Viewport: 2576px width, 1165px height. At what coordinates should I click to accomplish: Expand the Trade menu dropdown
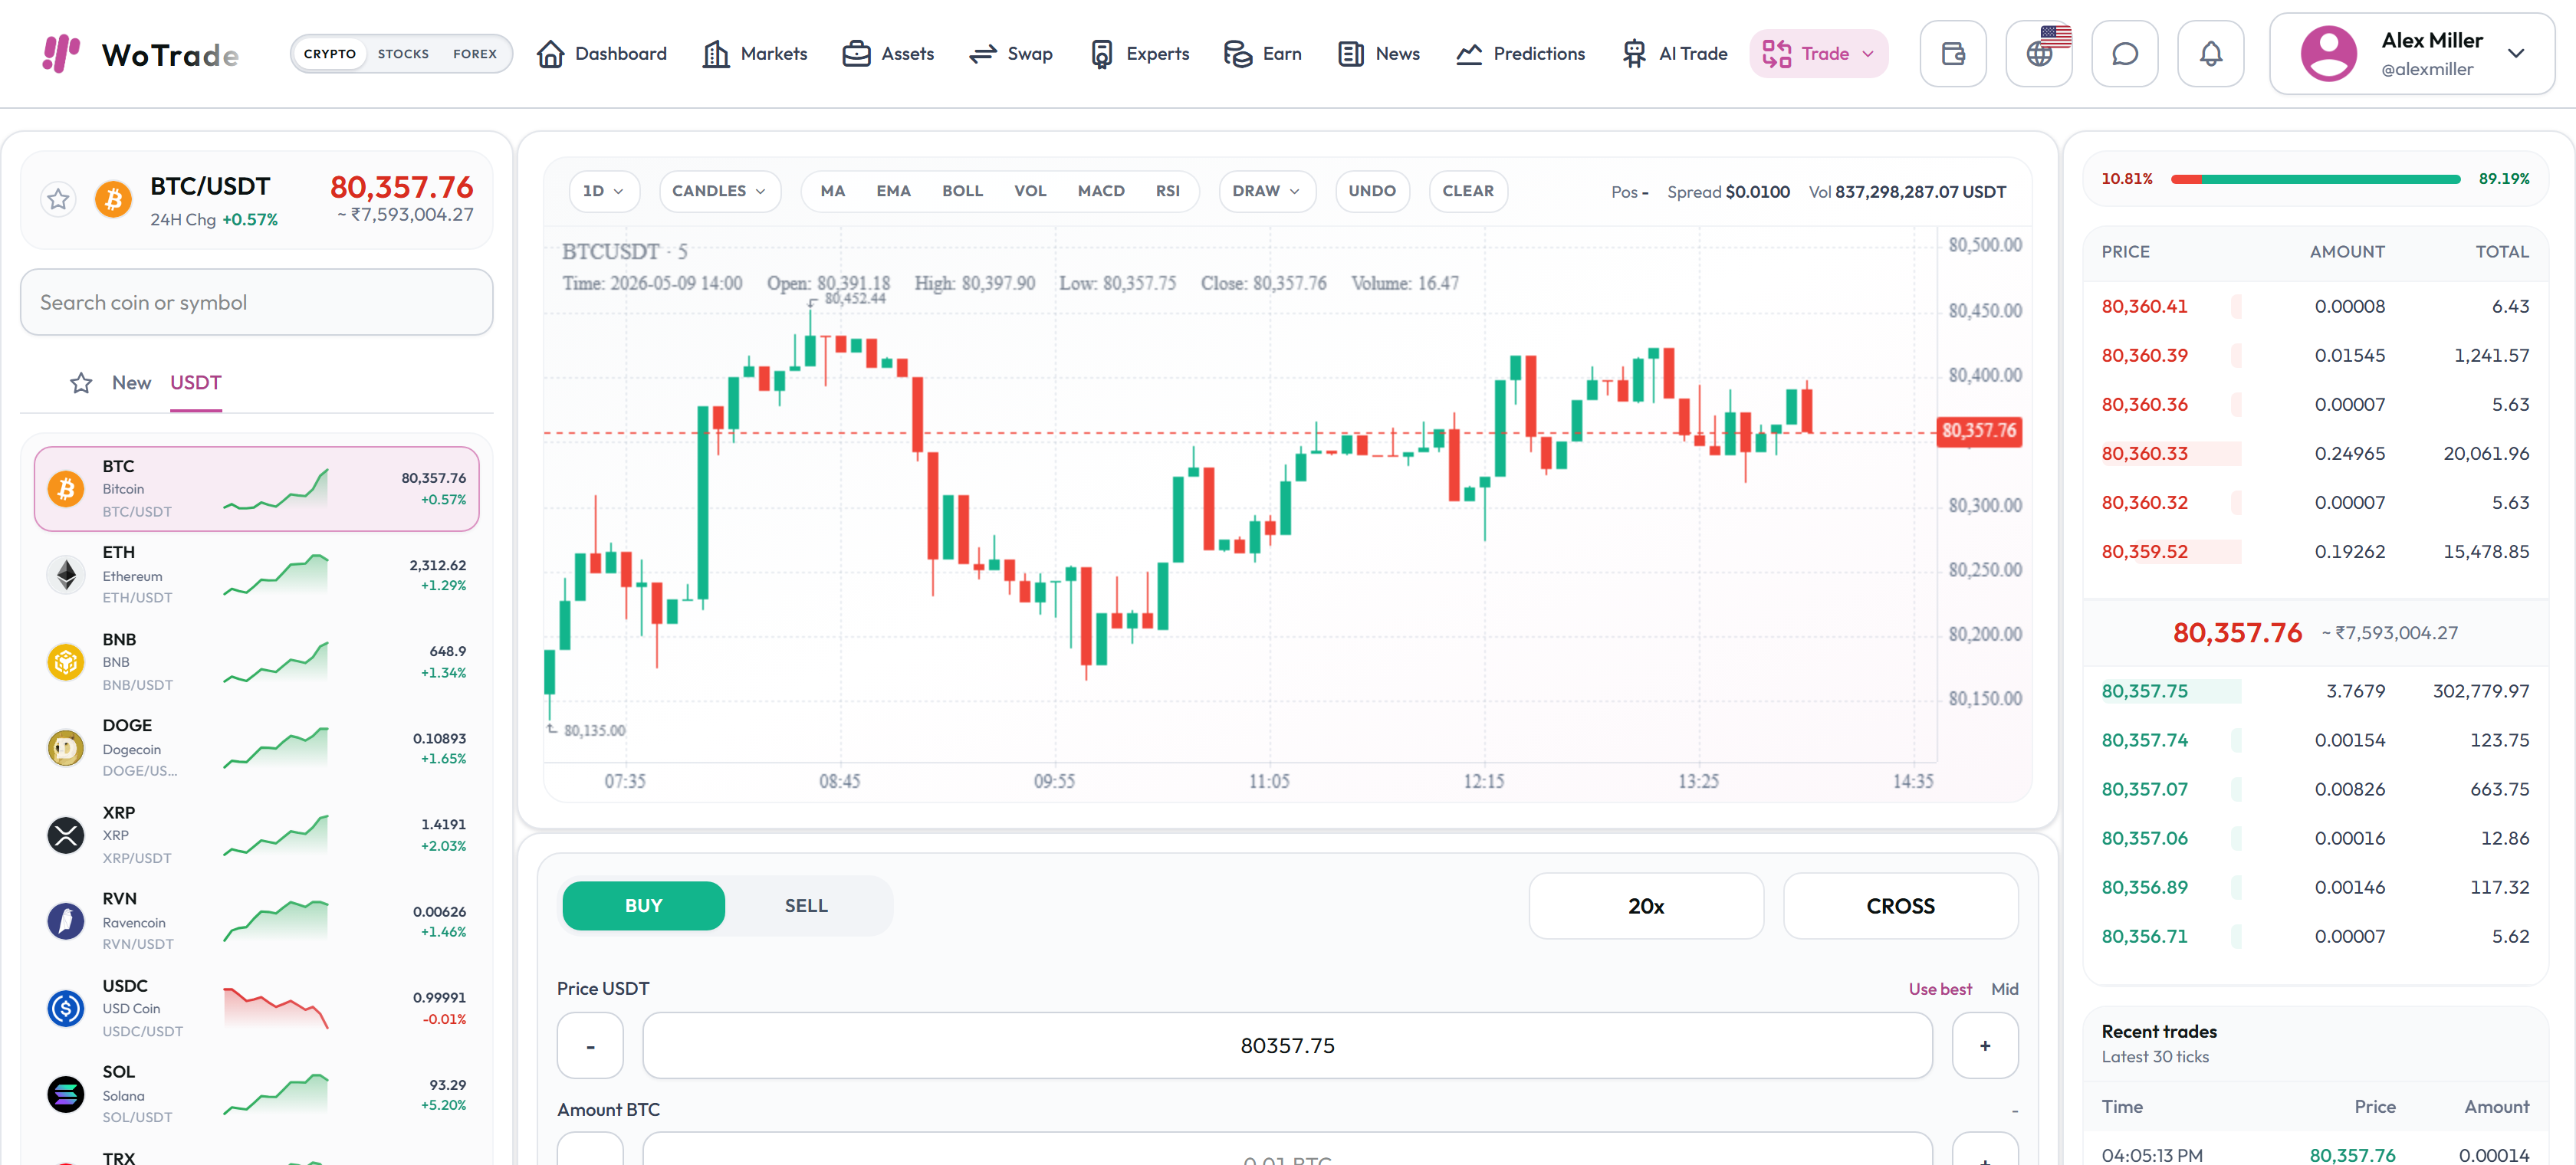1819,54
